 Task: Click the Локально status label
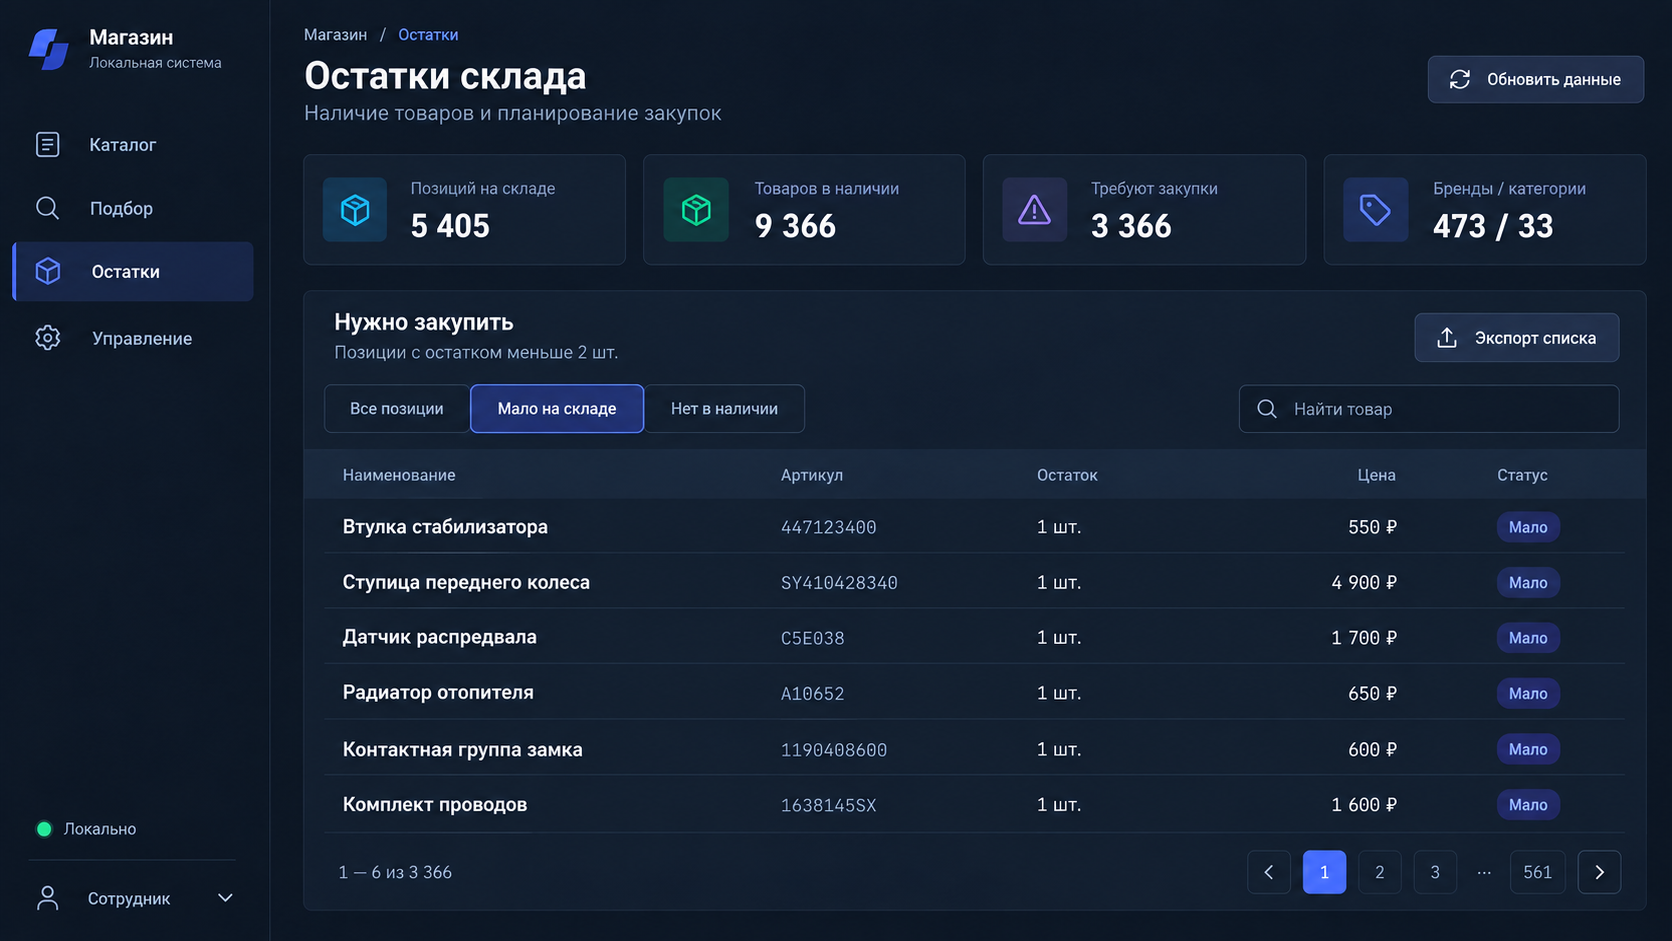pyautogui.click(x=100, y=829)
